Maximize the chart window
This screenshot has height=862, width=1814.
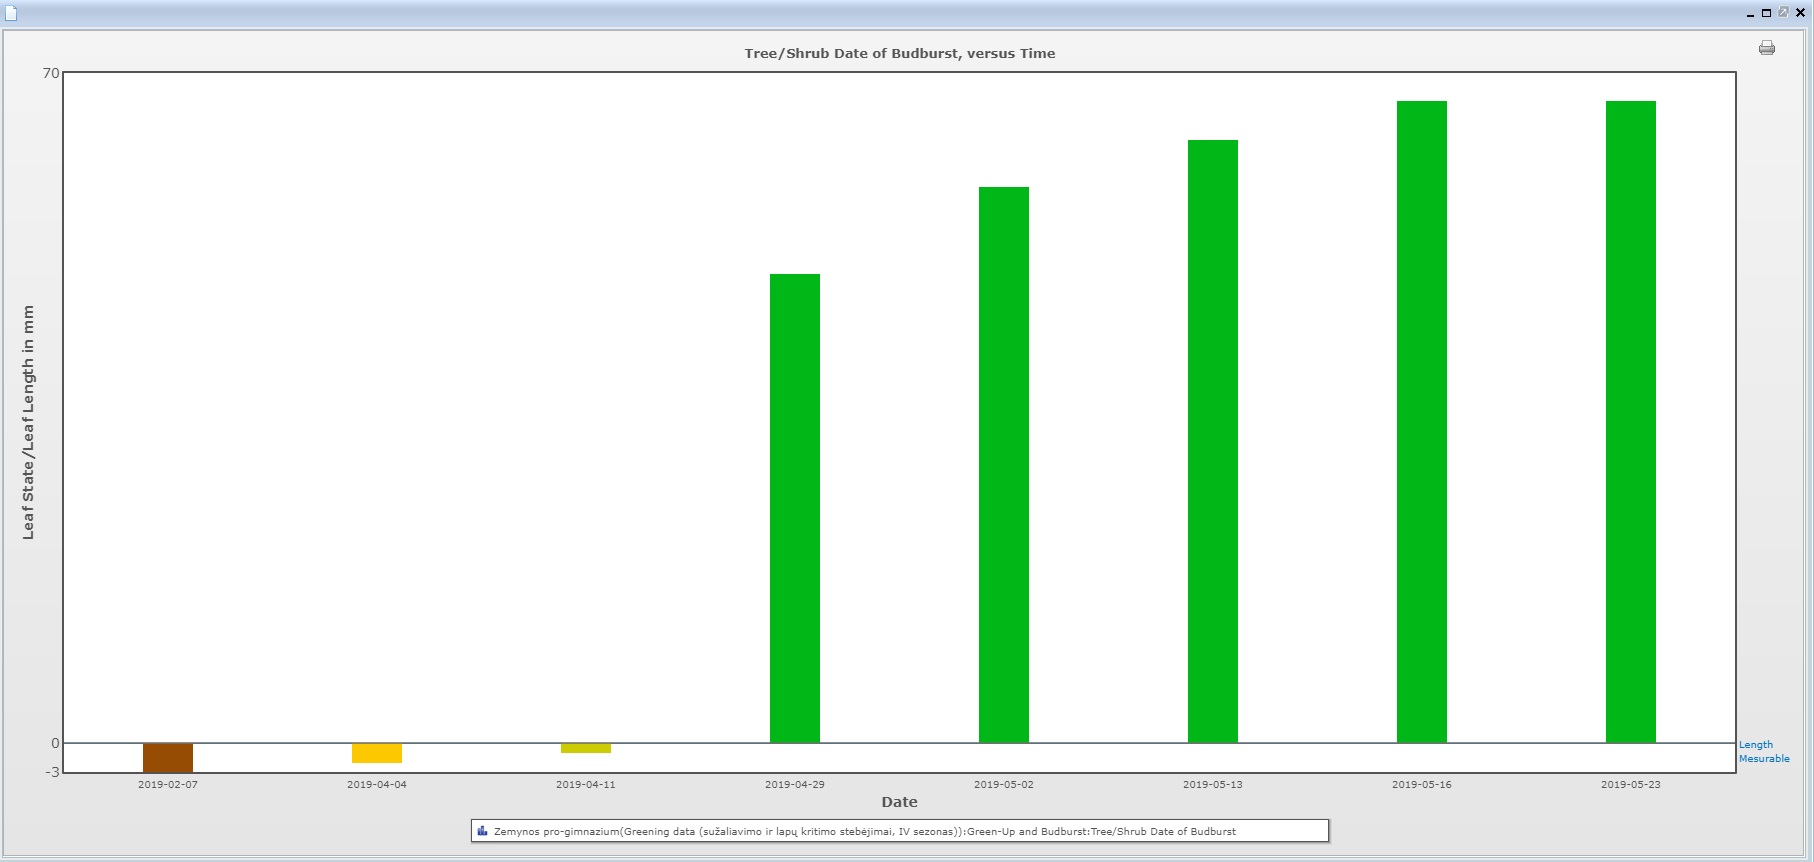(1767, 13)
